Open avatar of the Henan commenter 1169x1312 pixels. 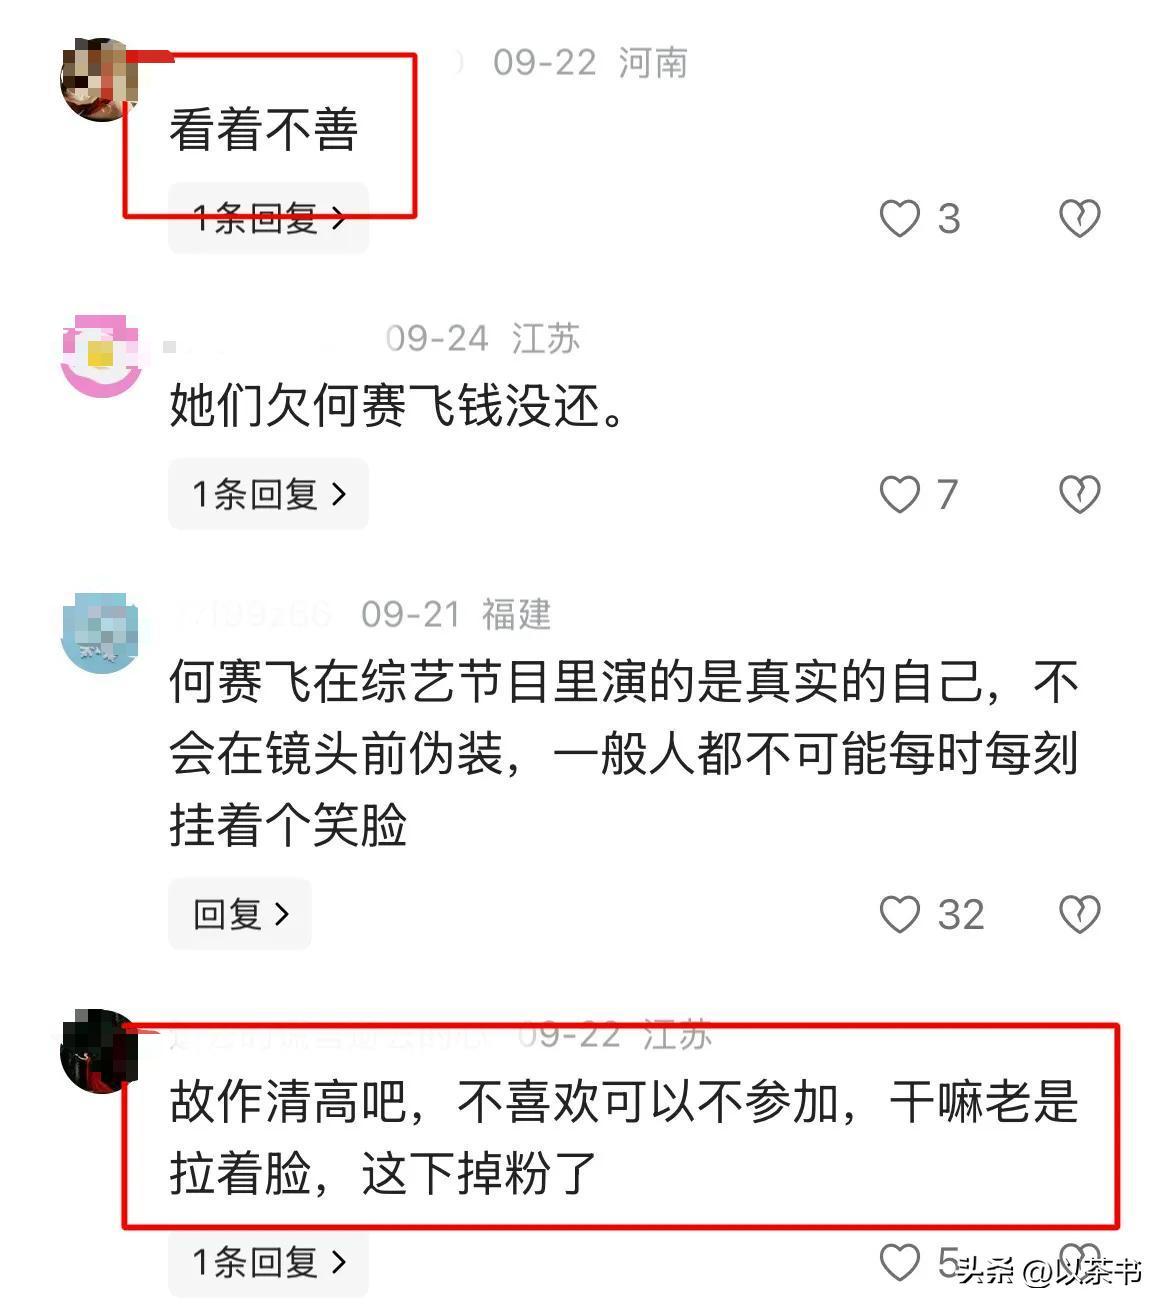click(100, 79)
